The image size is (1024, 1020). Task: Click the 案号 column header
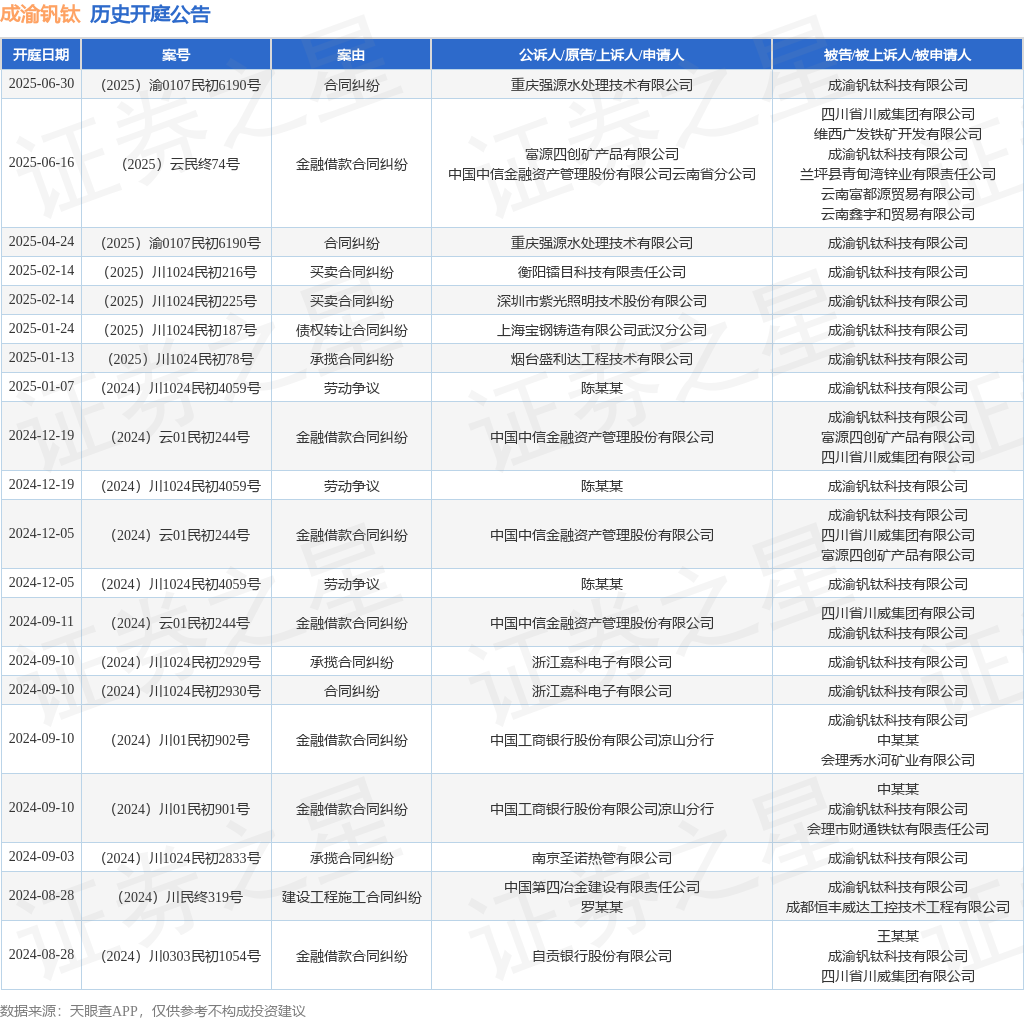click(176, 55)
